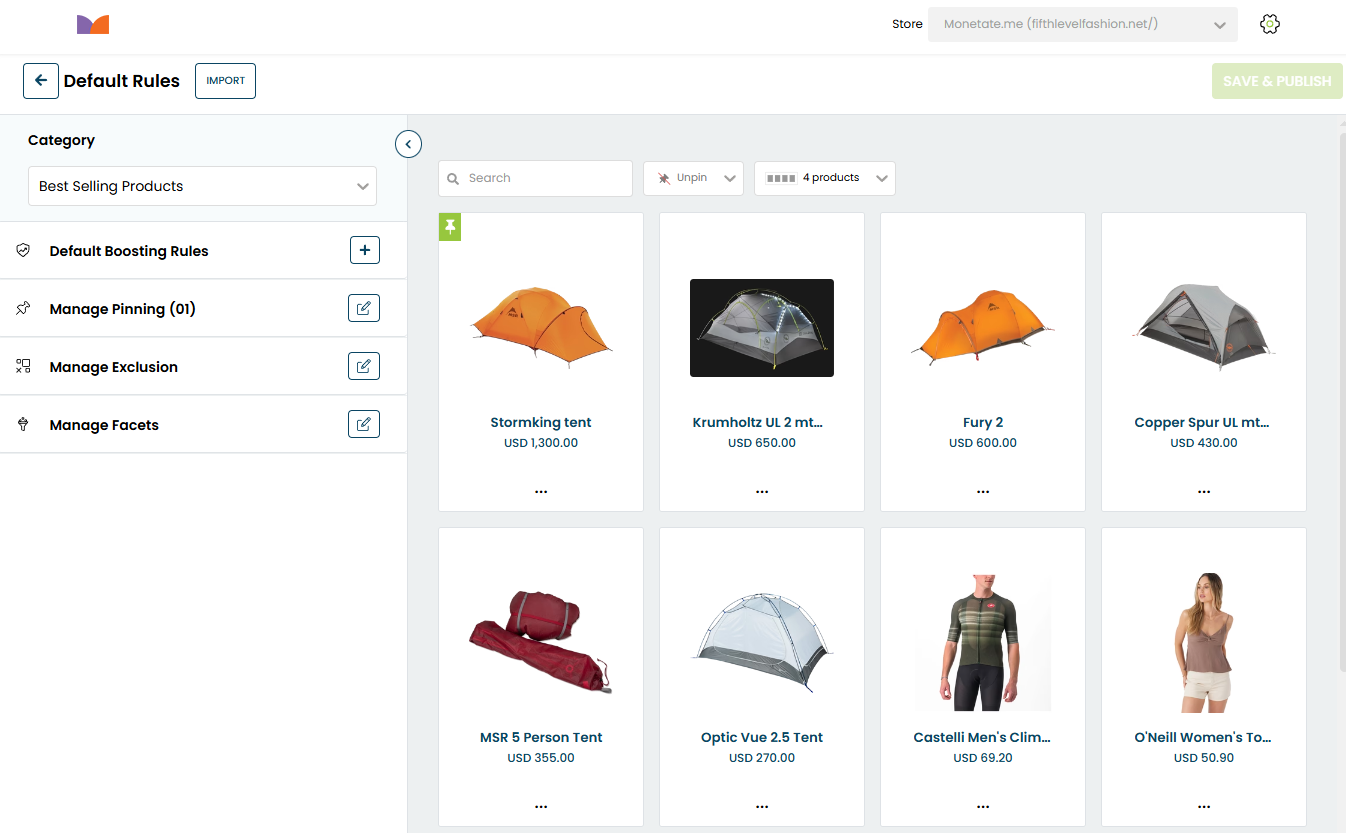Click the shield icon beside Default Boosting Rules
The image size is (1346, 833).
click(x=23, y=251)
